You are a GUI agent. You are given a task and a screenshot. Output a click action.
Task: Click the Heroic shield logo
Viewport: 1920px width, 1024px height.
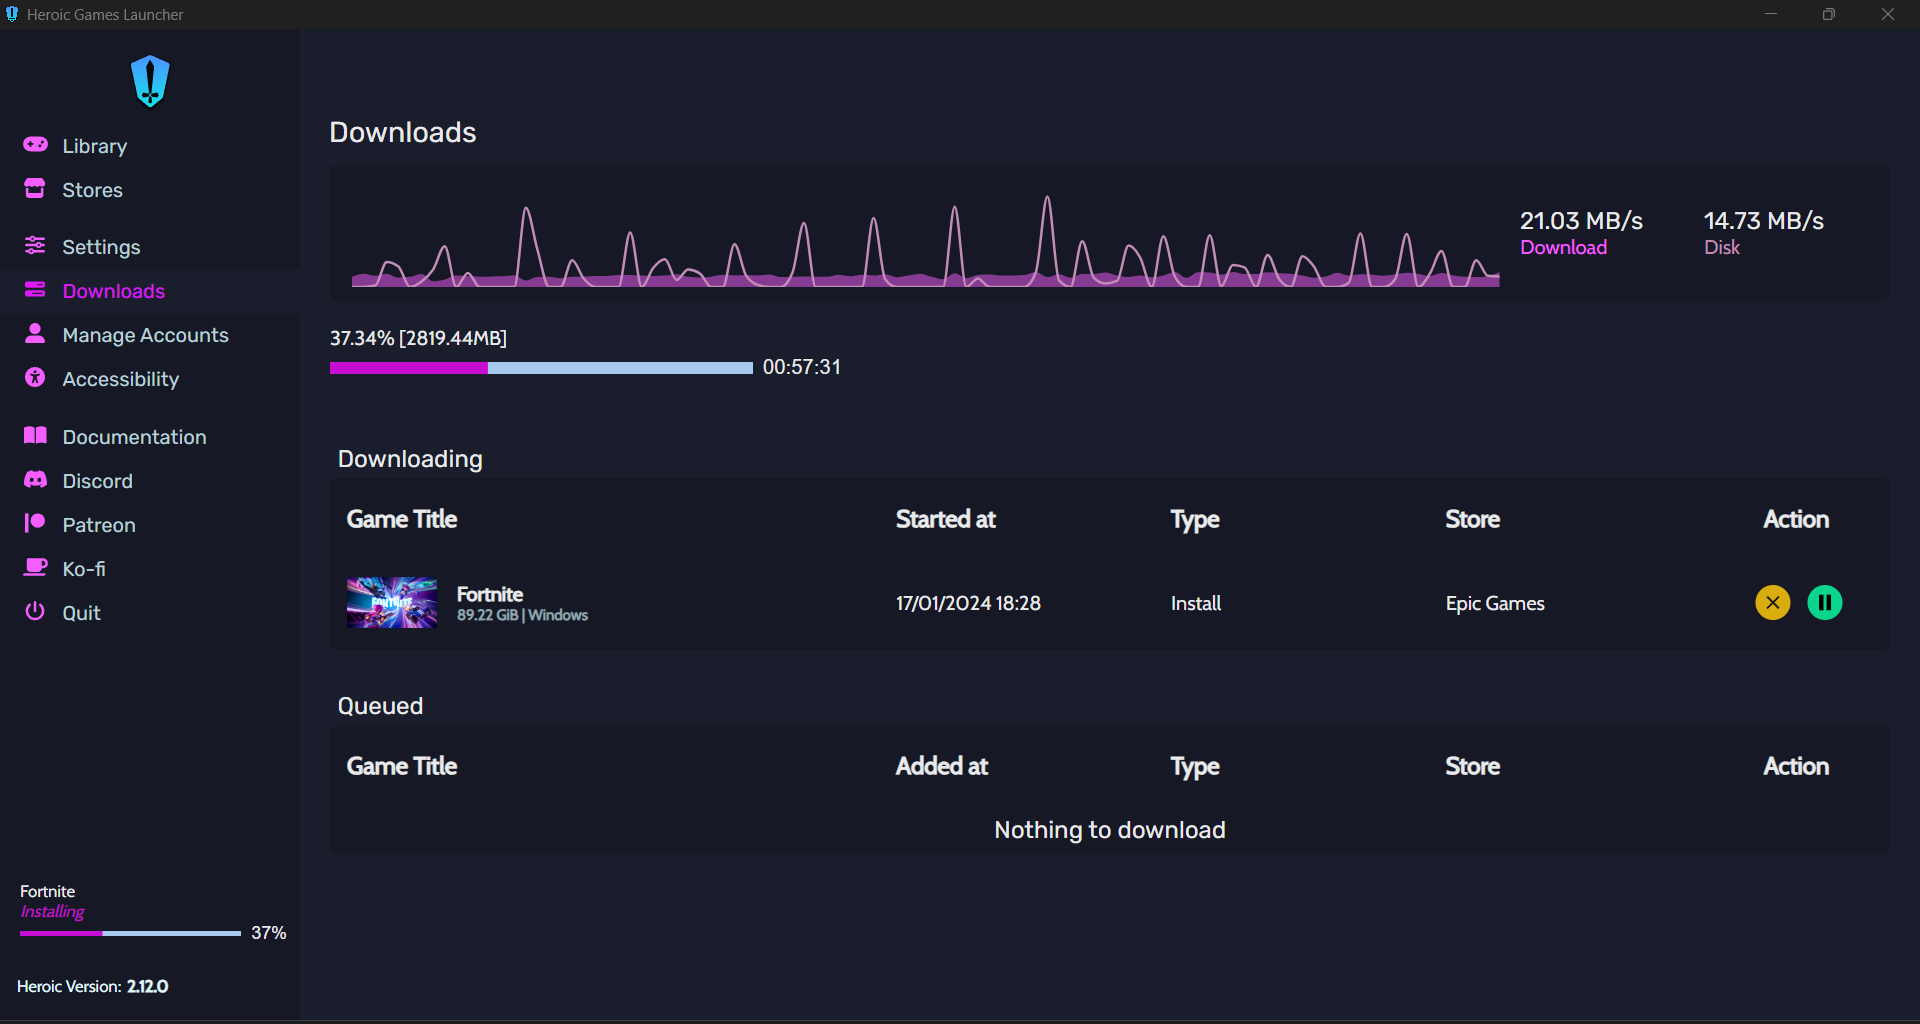pos(150,81)
